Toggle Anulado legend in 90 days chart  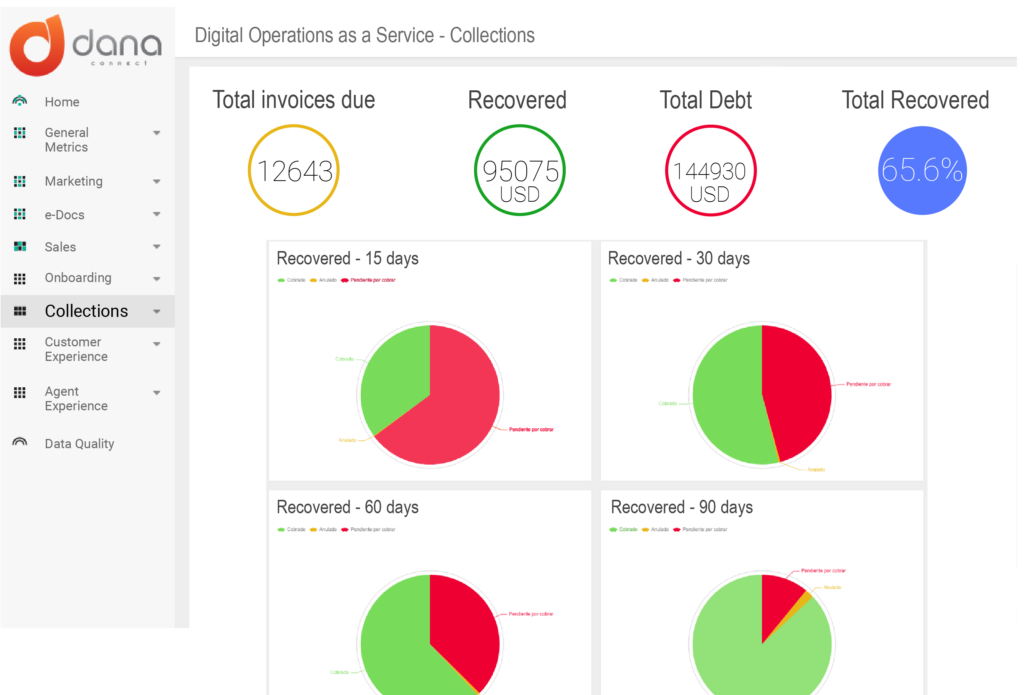655,530
